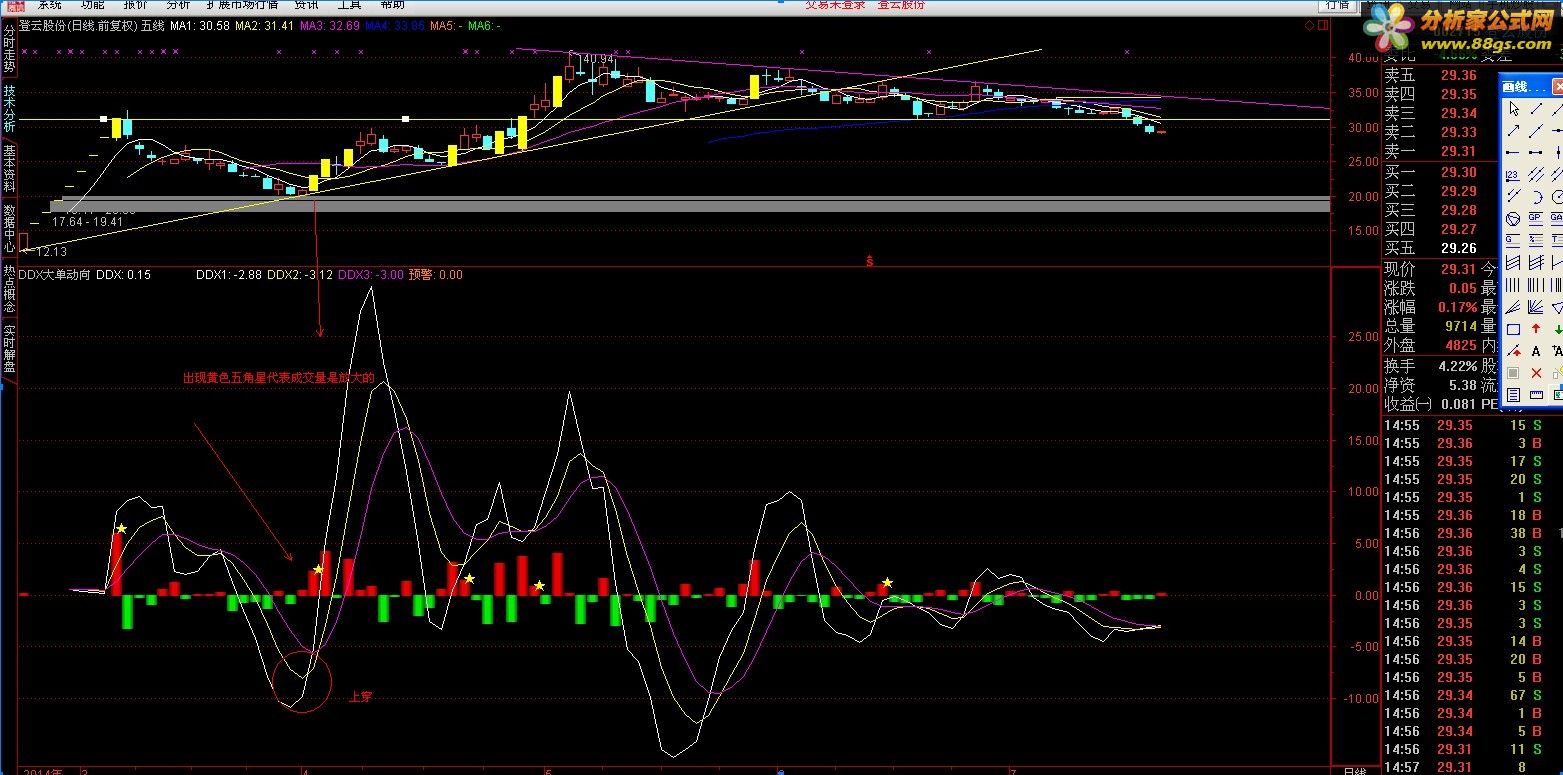Click the red X delete drawing tool
1563x775 pixels.
pos(1536,372)
